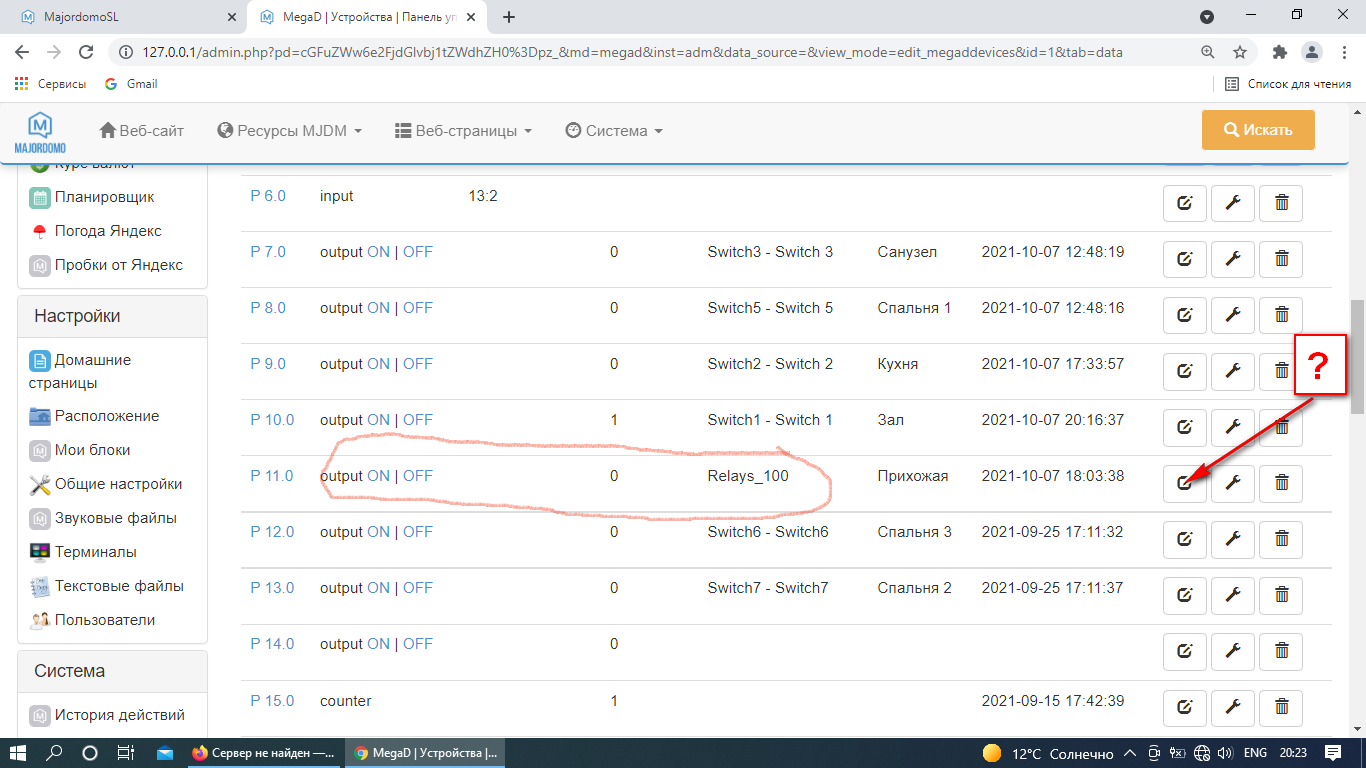Open the Chrome extensions puzzle icon
Image resolution: width=1366 pixels, height=768 pixels.
1279,52
